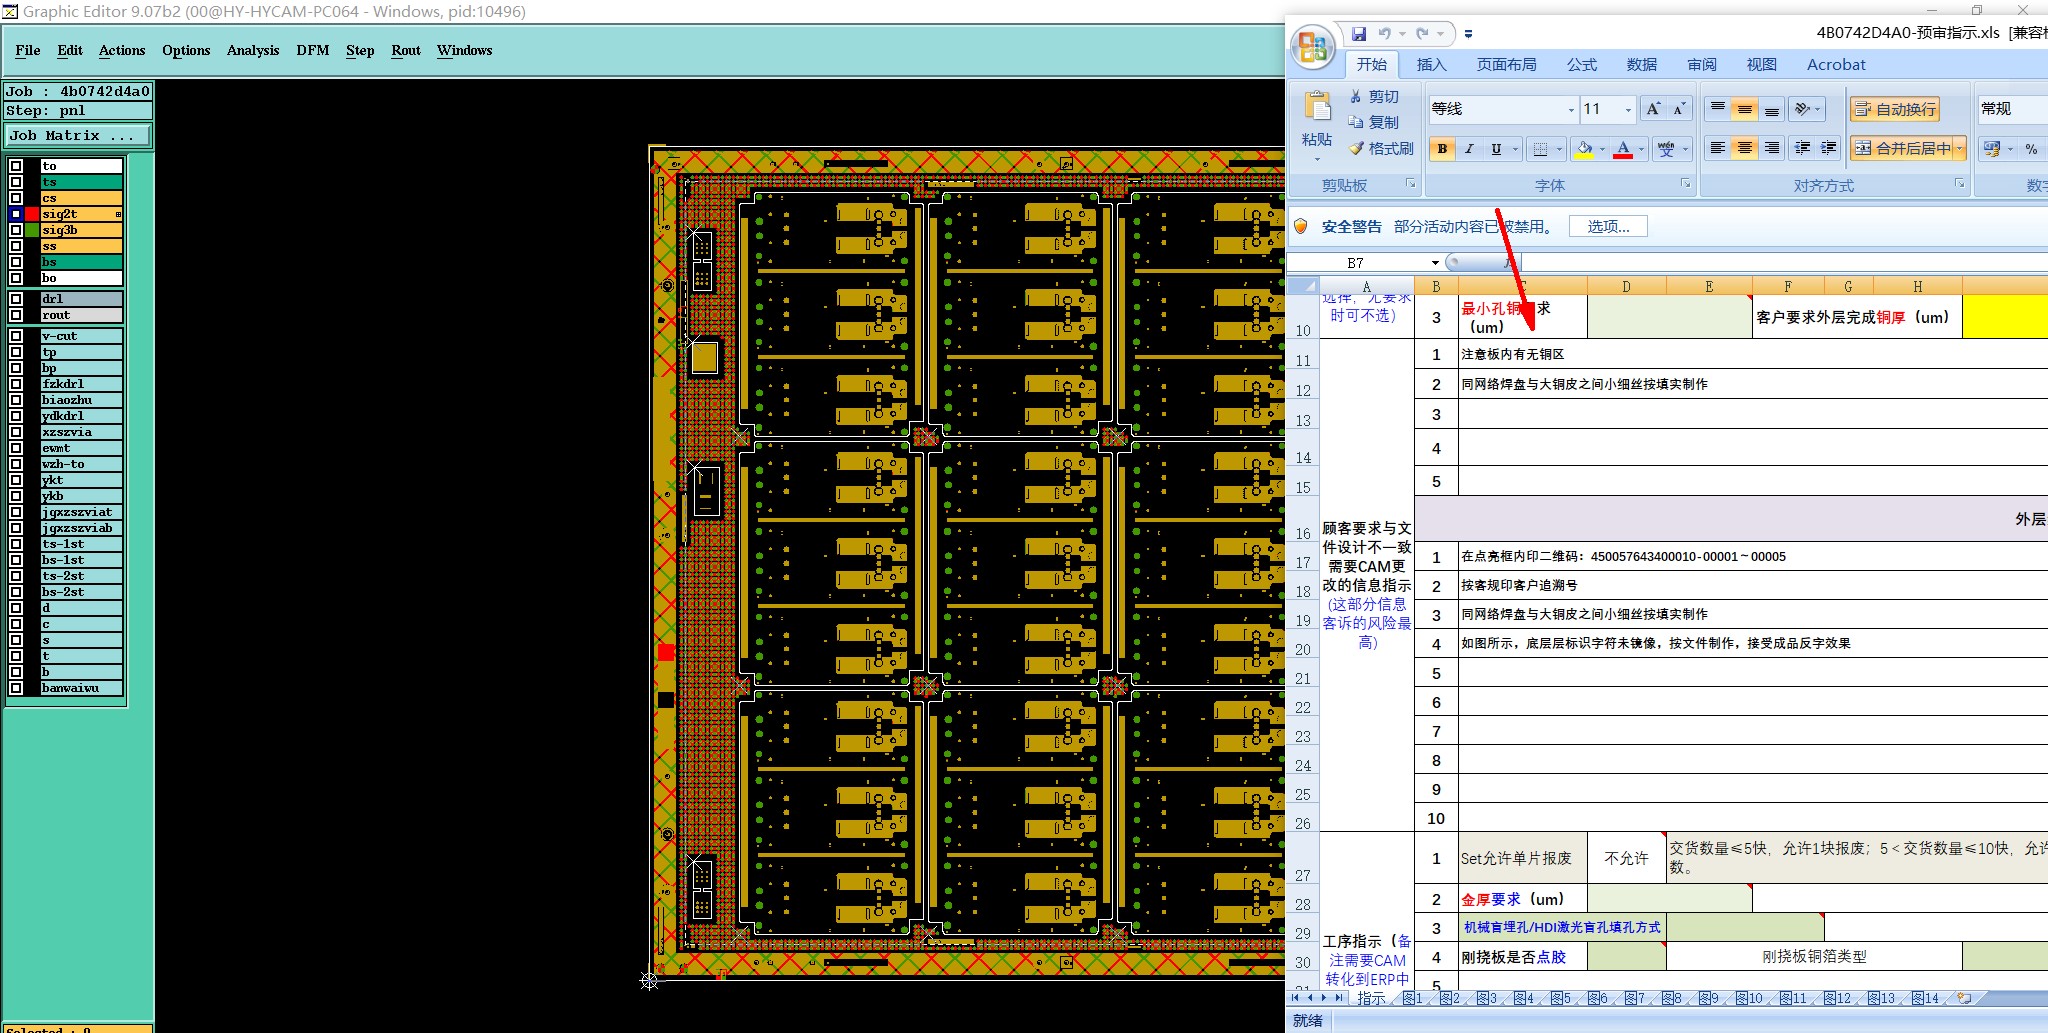Decrease font size with the small A
Screen dimensions: 2048x1033
click(1679, 109)
